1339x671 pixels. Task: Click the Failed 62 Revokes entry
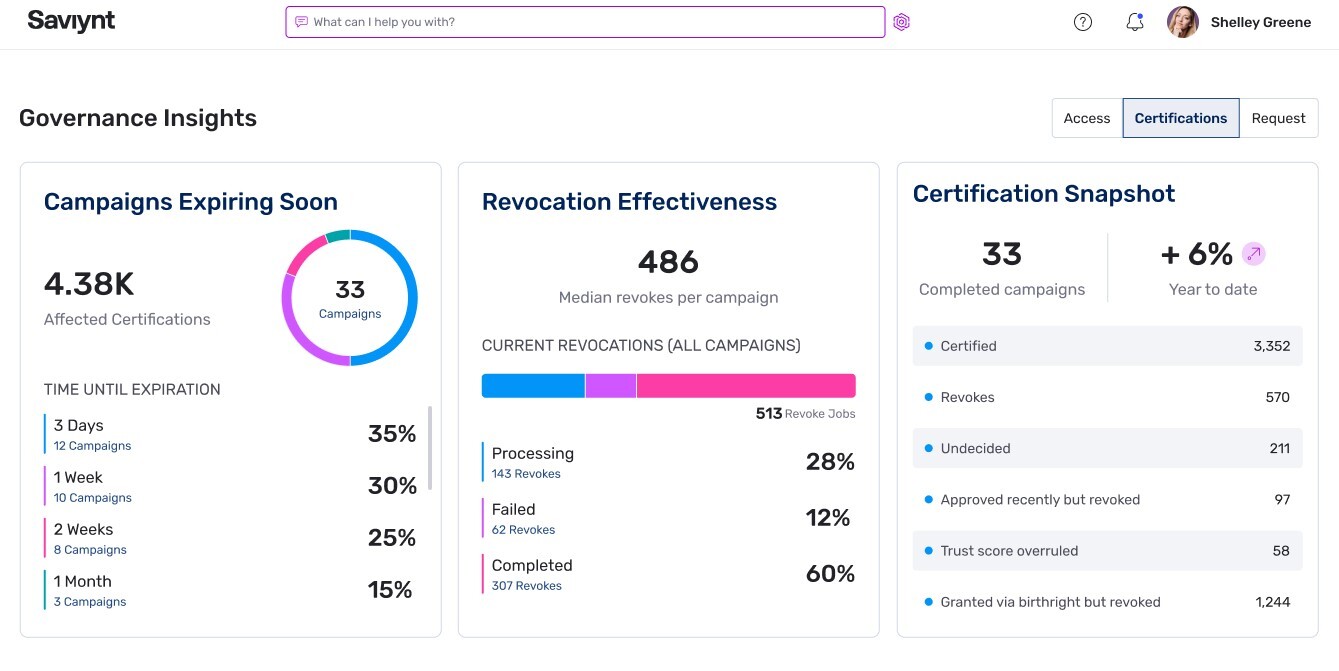(x=521, y=518)
